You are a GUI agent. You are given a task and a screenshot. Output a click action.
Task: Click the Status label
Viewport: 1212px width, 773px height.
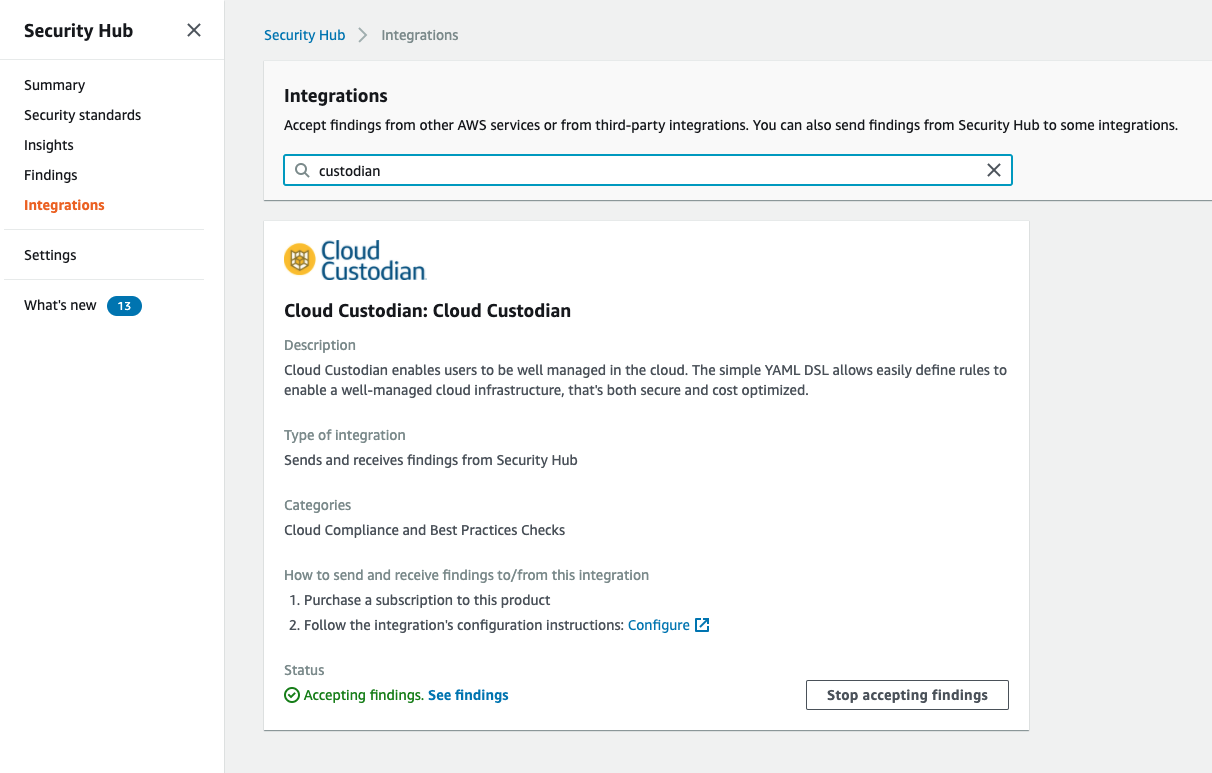(304, 670)
